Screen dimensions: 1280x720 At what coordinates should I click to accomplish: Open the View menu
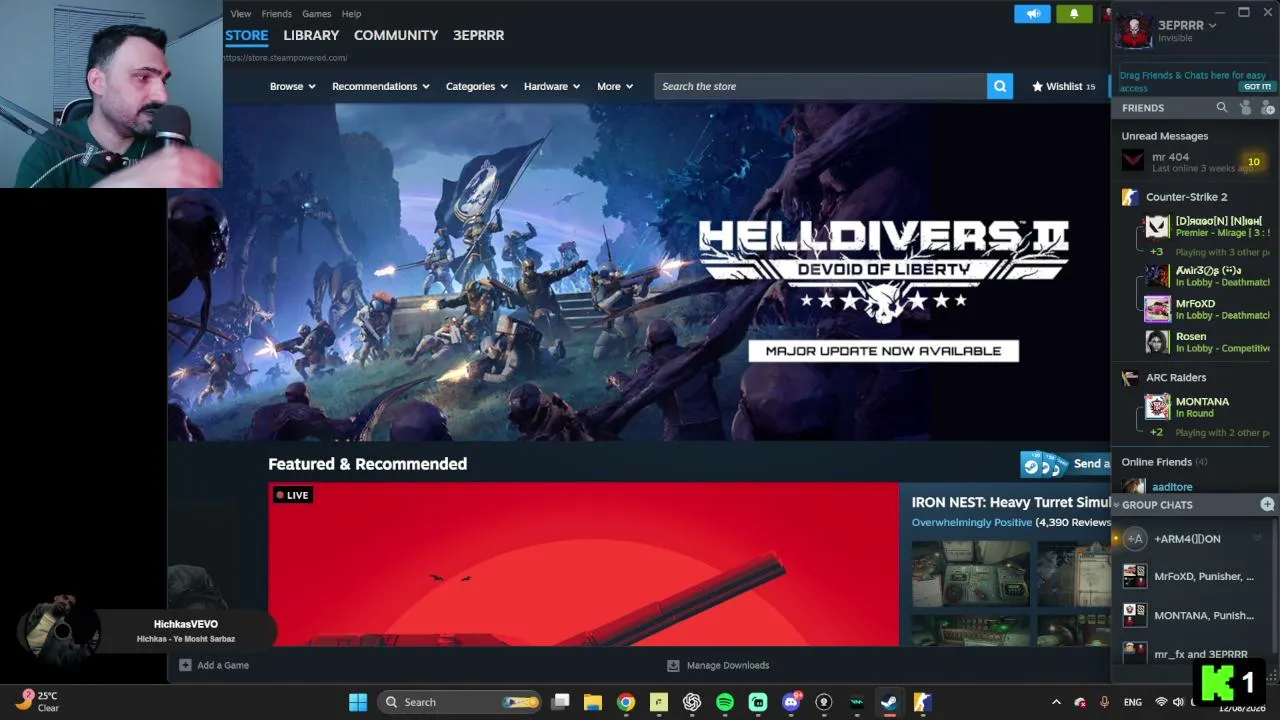[241, 13]
